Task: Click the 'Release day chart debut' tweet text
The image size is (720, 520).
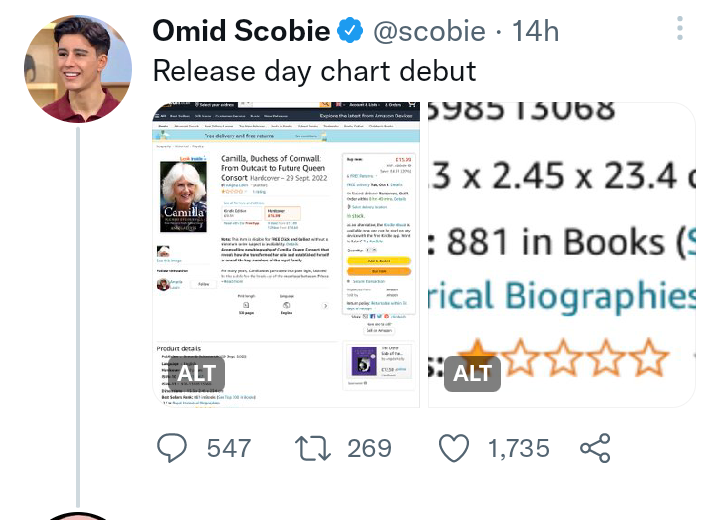Action: pyautogui.click(x=314, y=70)
